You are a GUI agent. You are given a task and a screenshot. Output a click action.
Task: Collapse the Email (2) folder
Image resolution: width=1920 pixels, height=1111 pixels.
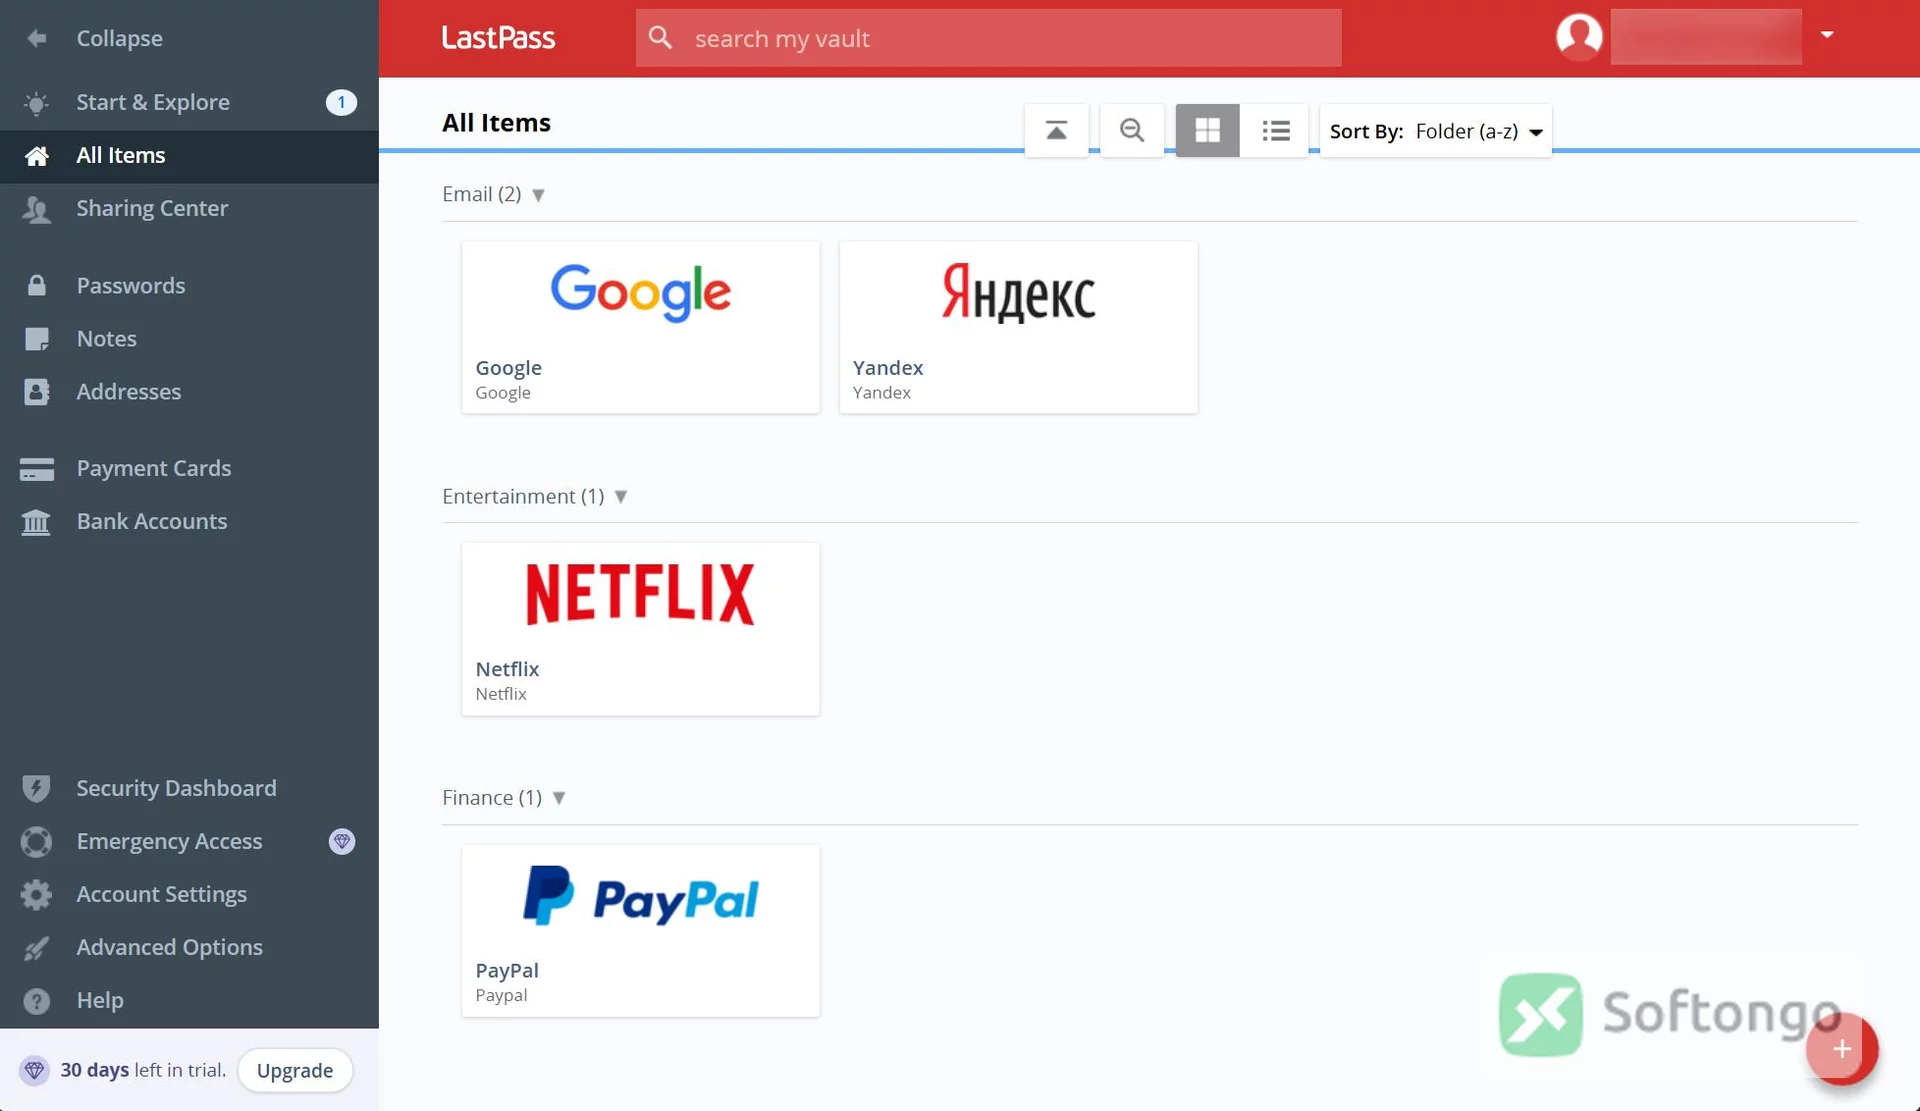click(538, 195)
